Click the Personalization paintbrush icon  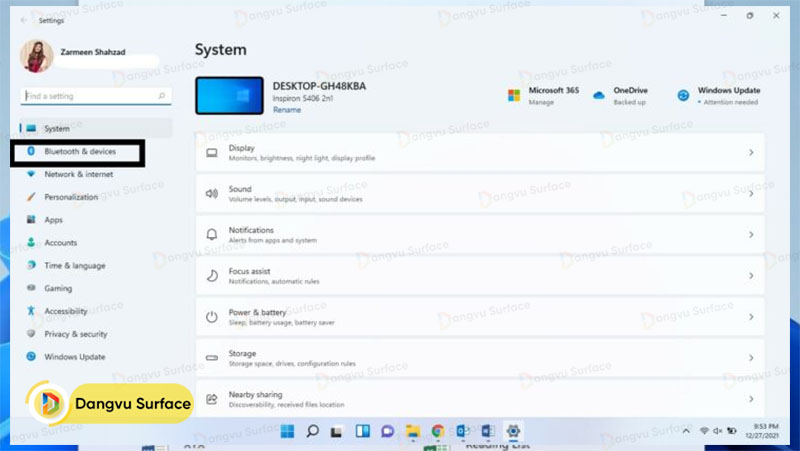coord(31,196)
